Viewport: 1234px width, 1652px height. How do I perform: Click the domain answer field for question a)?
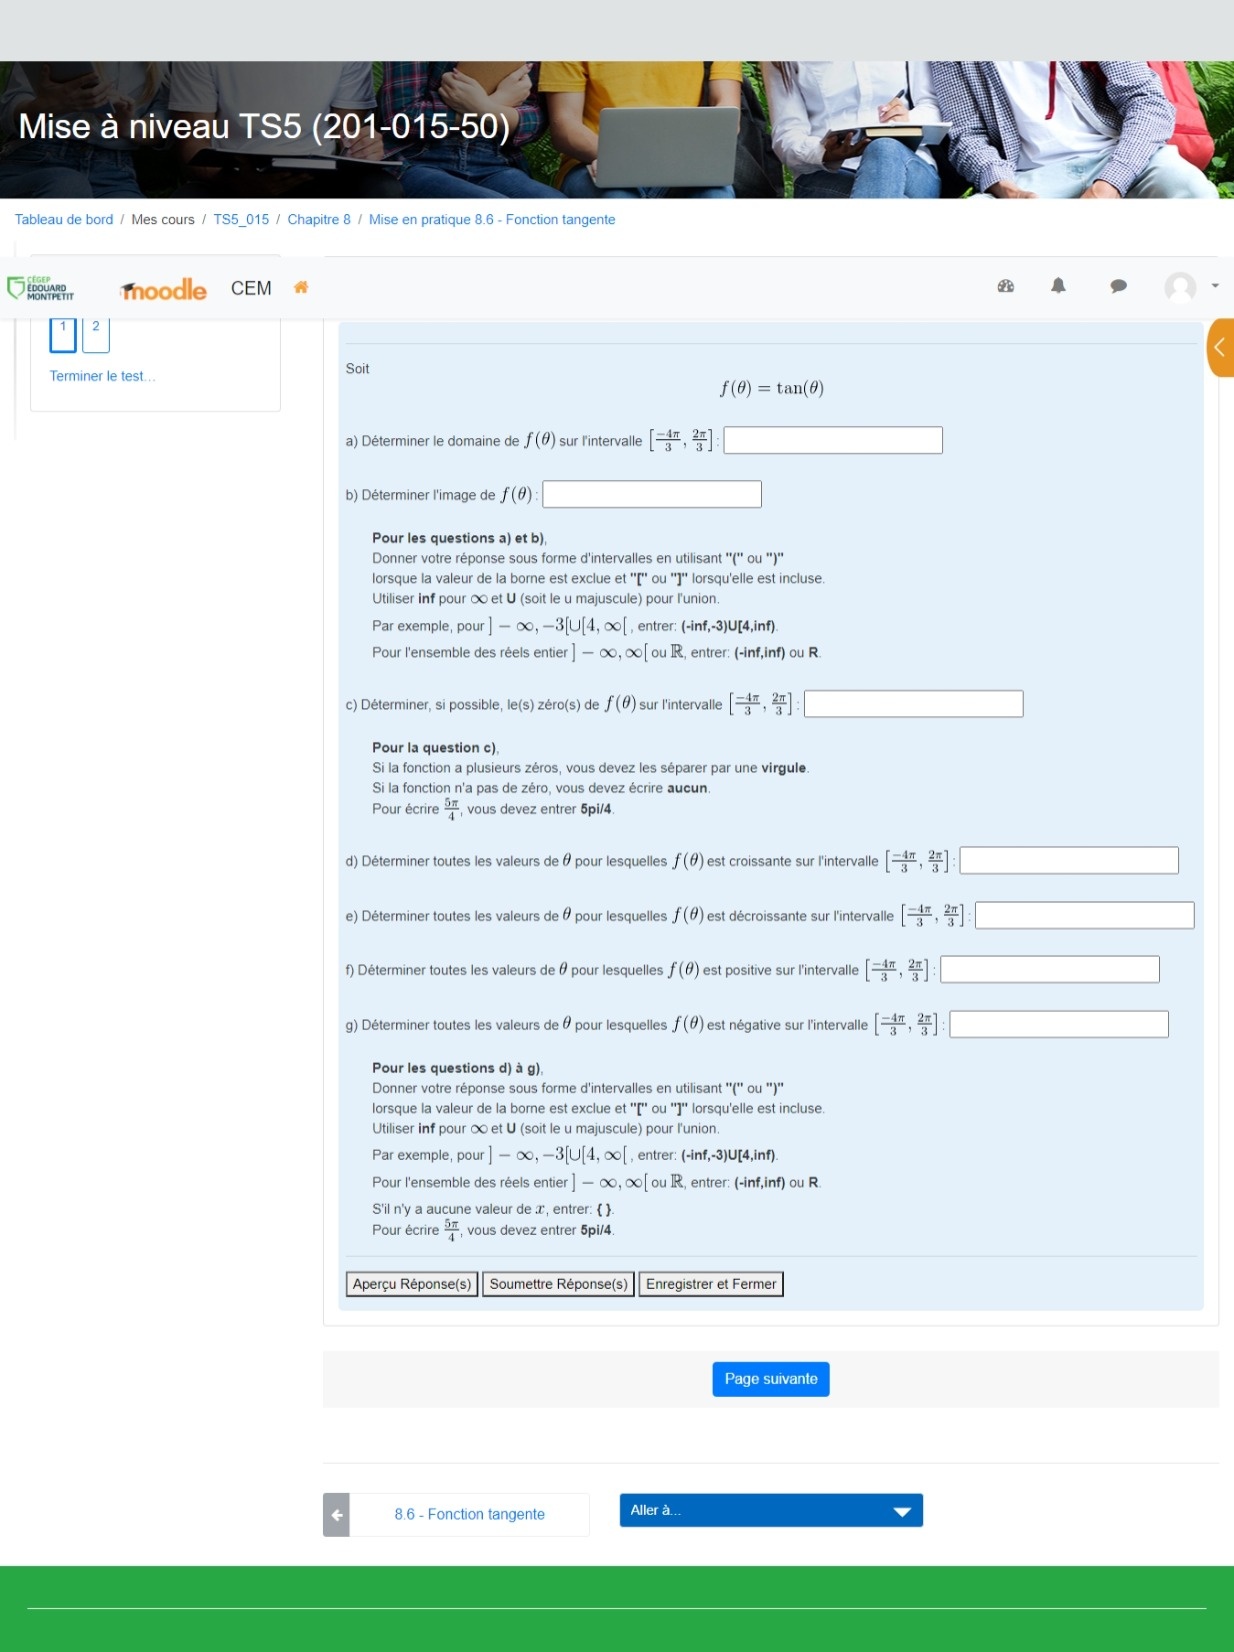832,440
